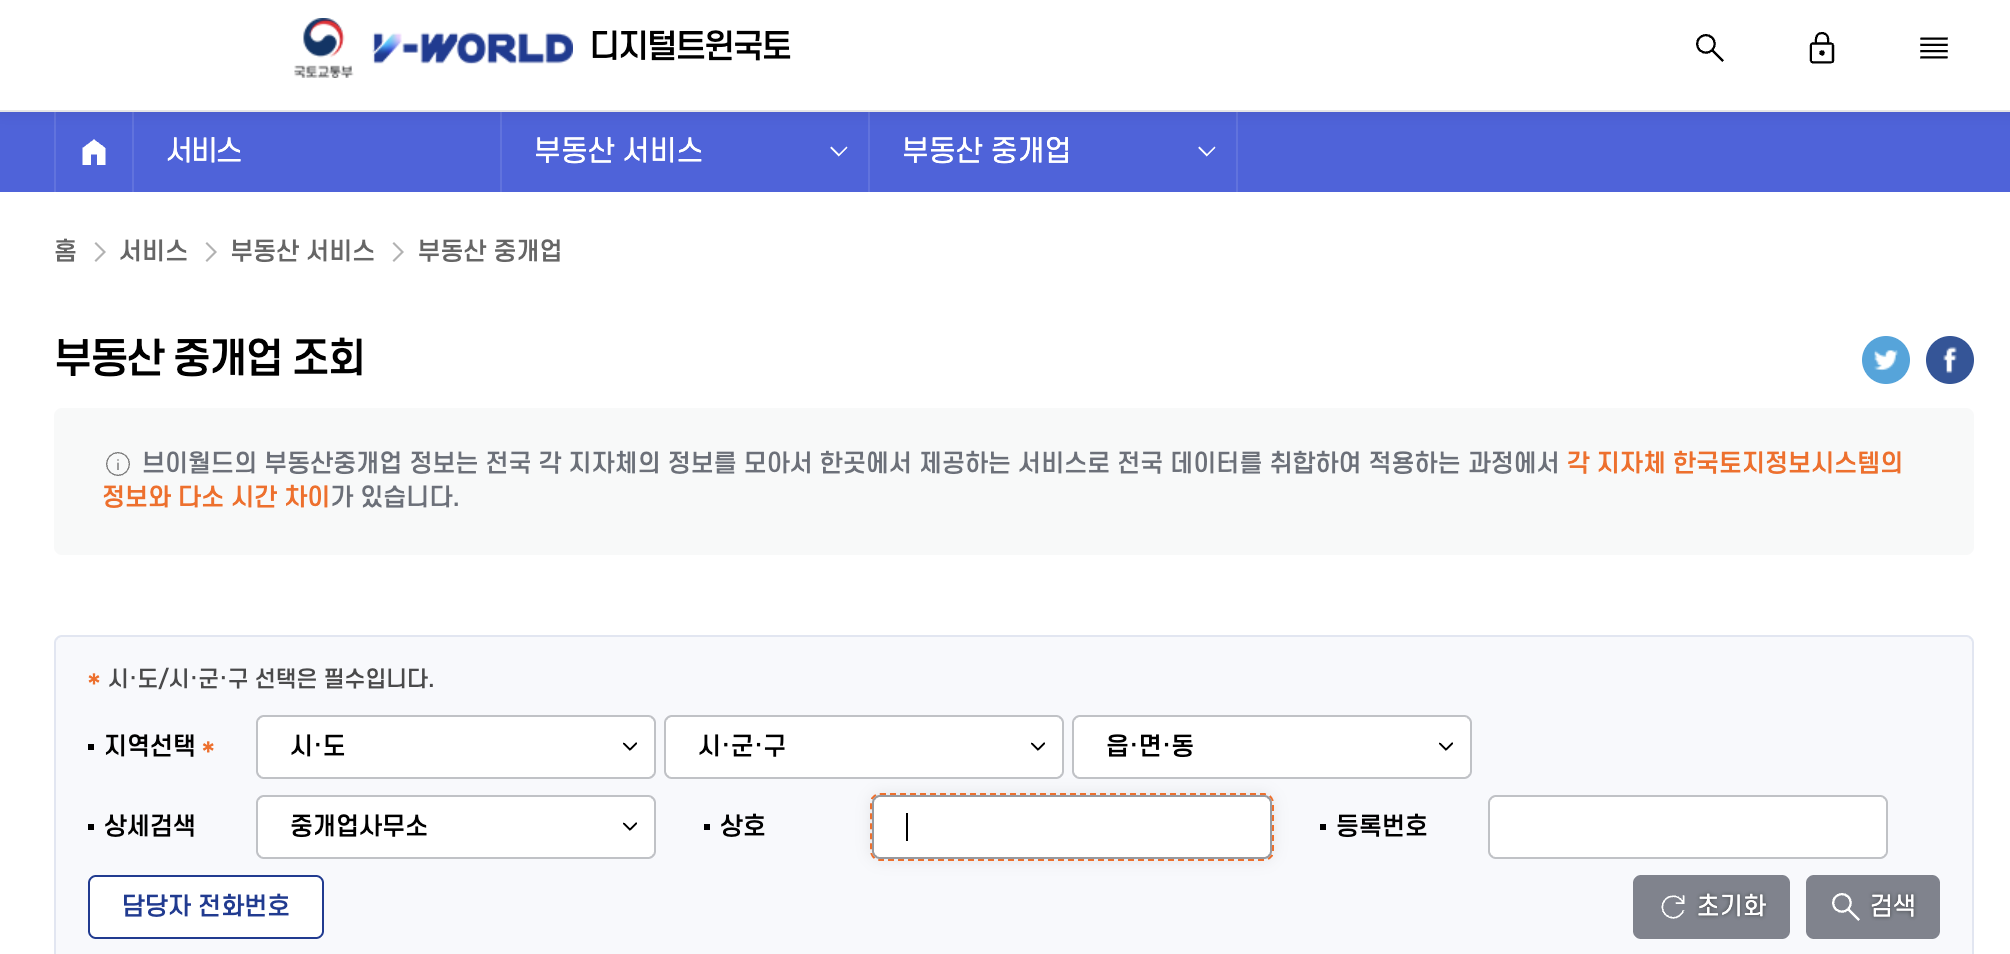Click the login padlock icon

point(1821,48)
